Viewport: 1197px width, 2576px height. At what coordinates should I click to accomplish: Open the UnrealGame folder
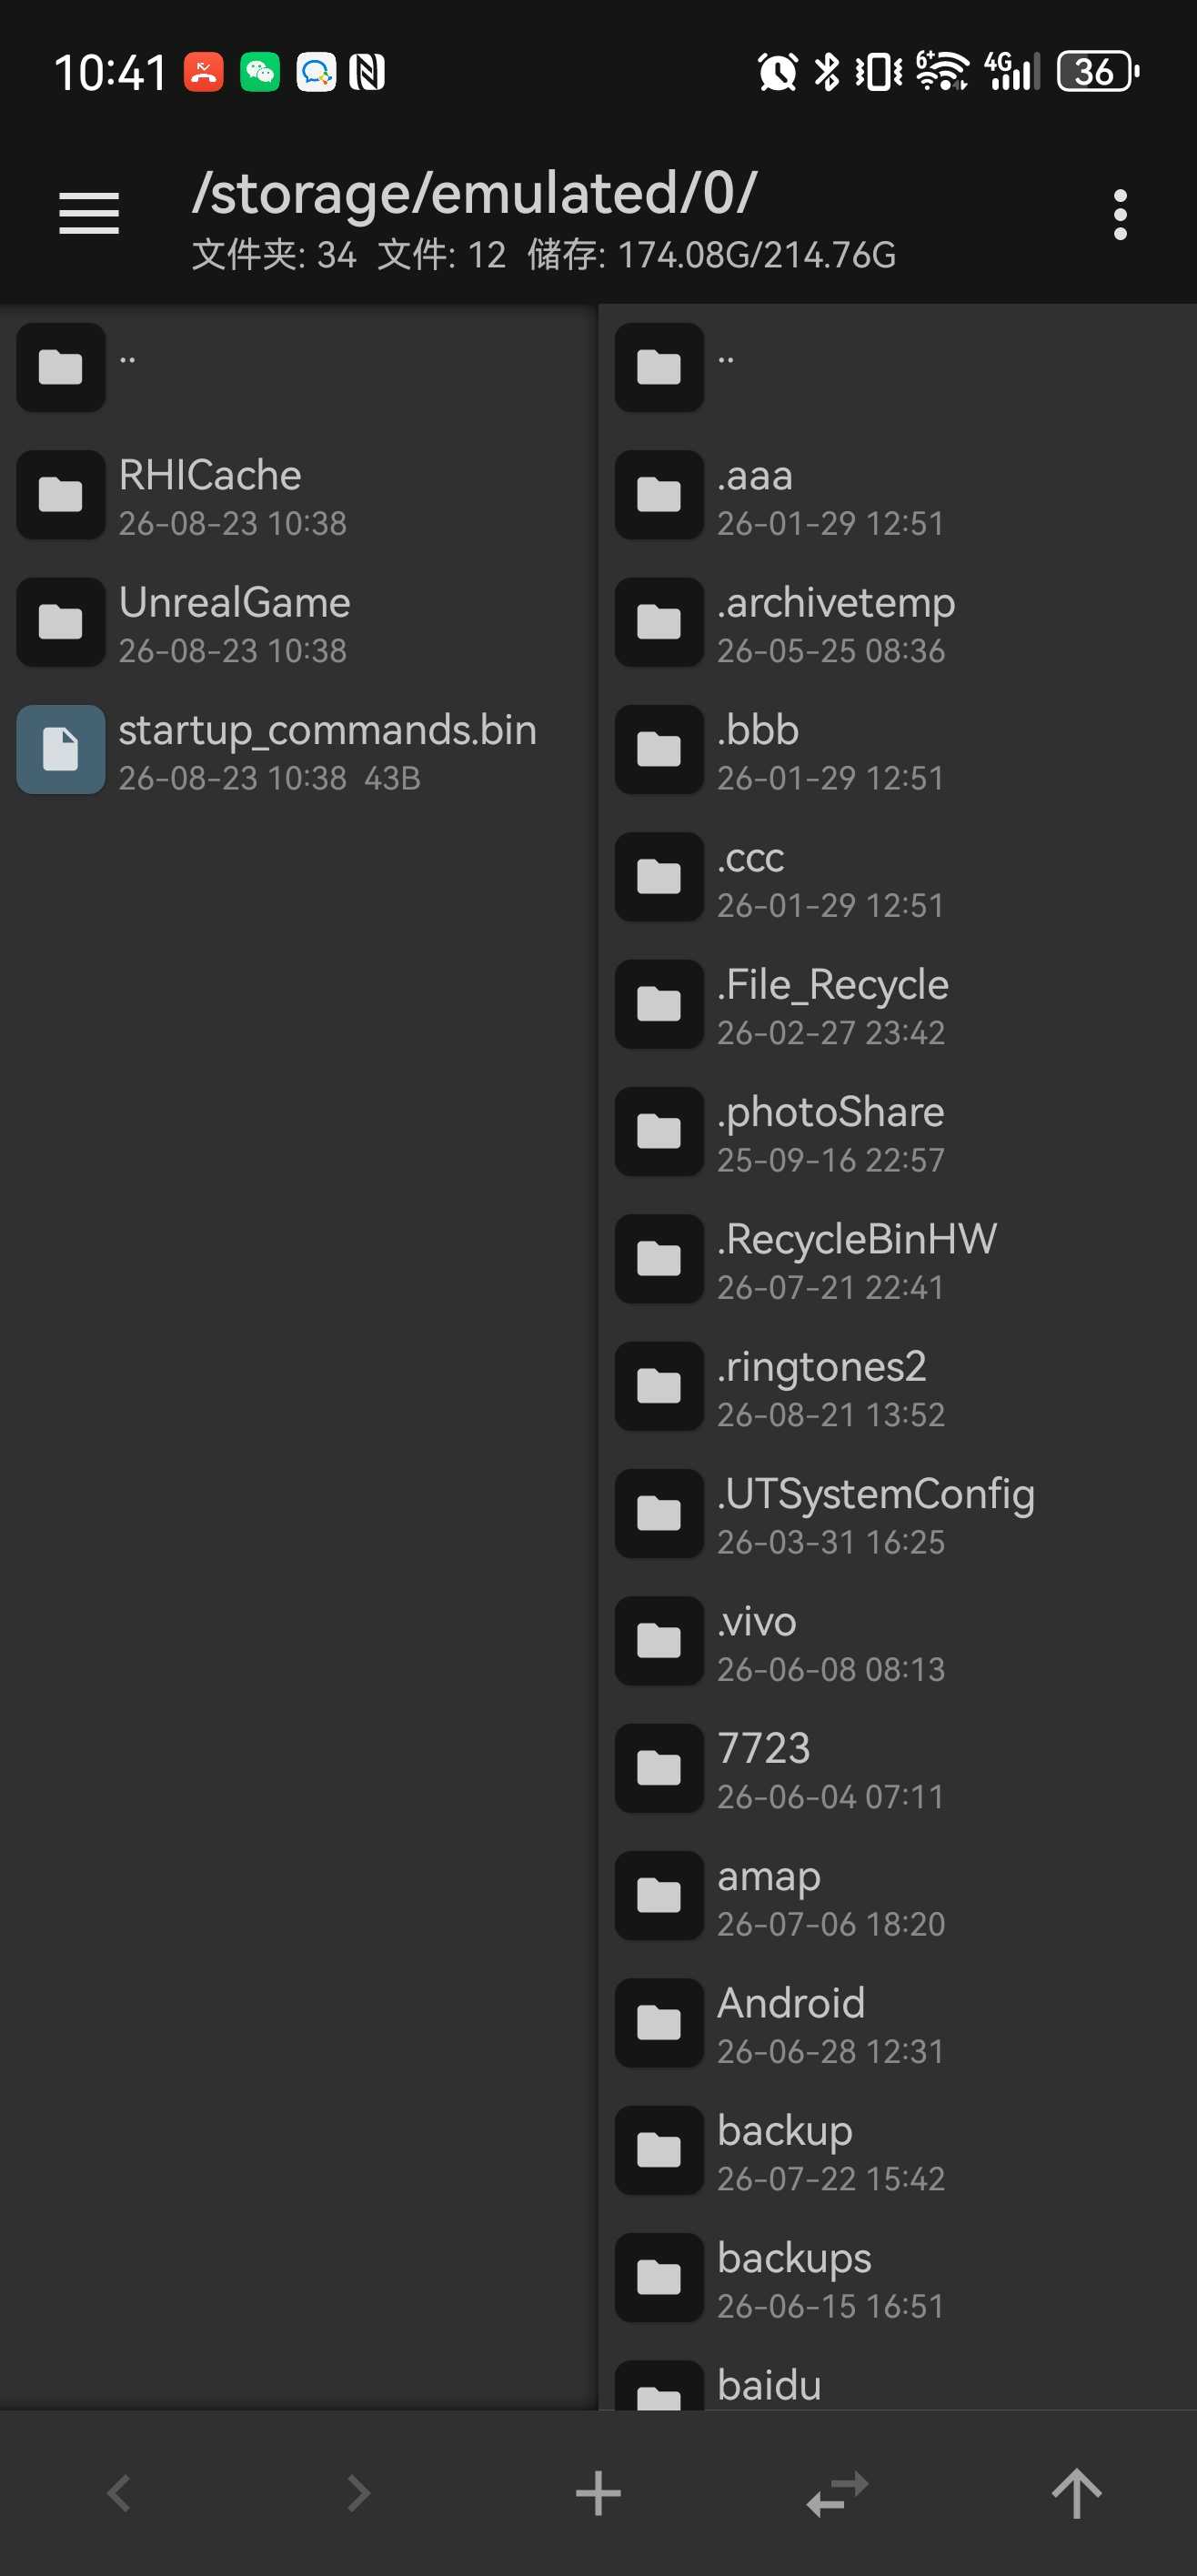[x=299, y=622]
